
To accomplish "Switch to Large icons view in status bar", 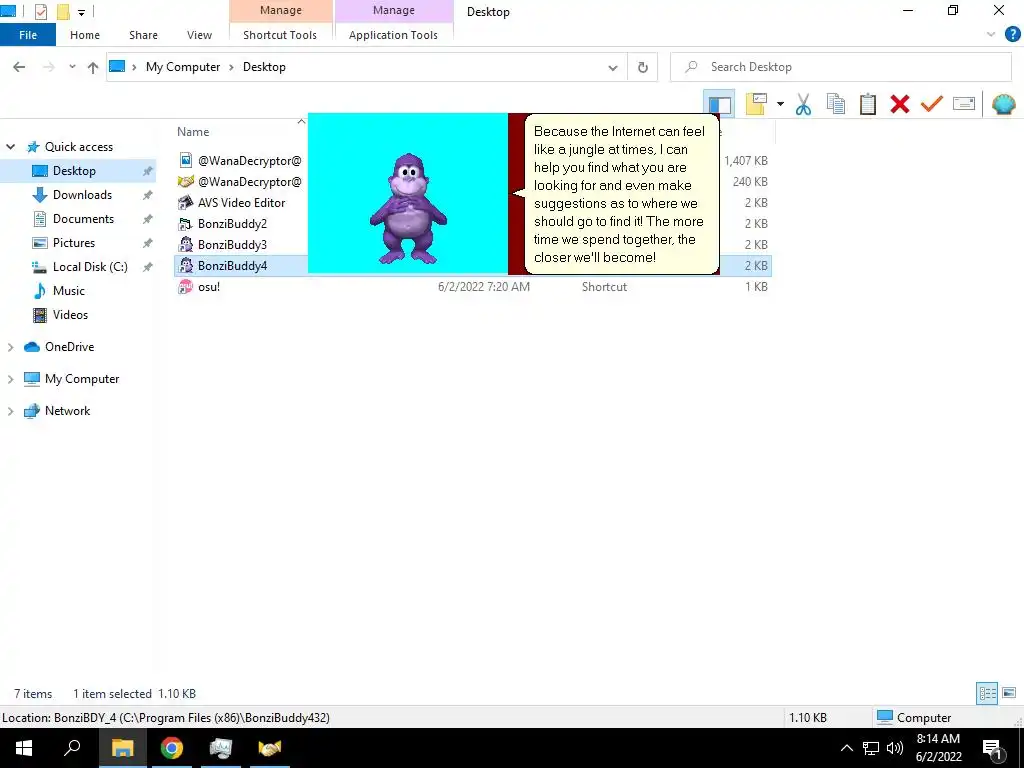I will tap(1008, 693).
